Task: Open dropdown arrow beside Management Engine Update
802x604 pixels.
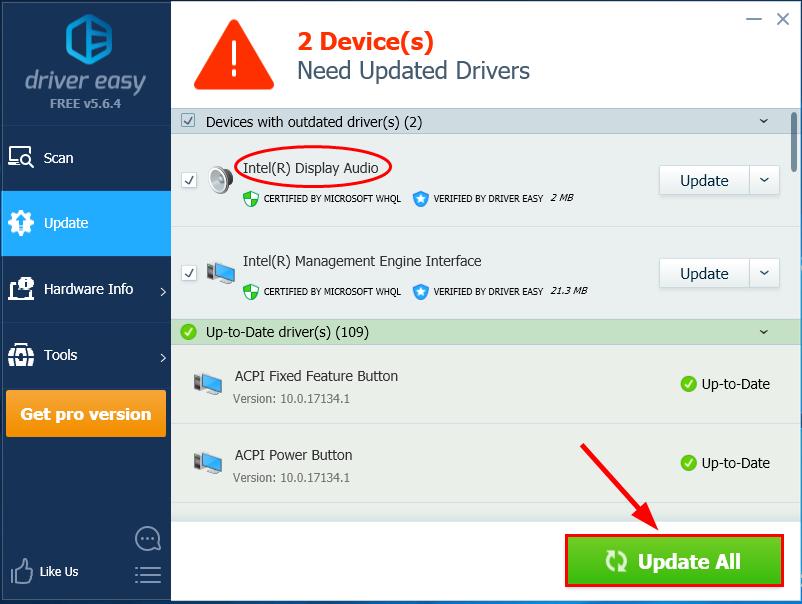Action: (764, 273)
